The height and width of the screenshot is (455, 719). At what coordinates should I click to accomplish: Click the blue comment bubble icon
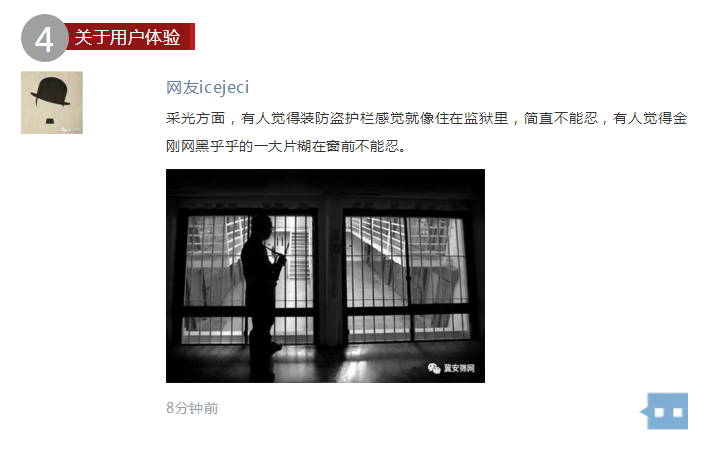point(664,411)
